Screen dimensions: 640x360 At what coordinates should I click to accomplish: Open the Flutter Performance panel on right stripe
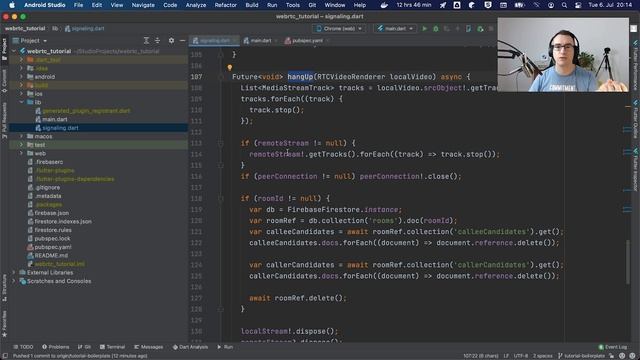[636, 64]
